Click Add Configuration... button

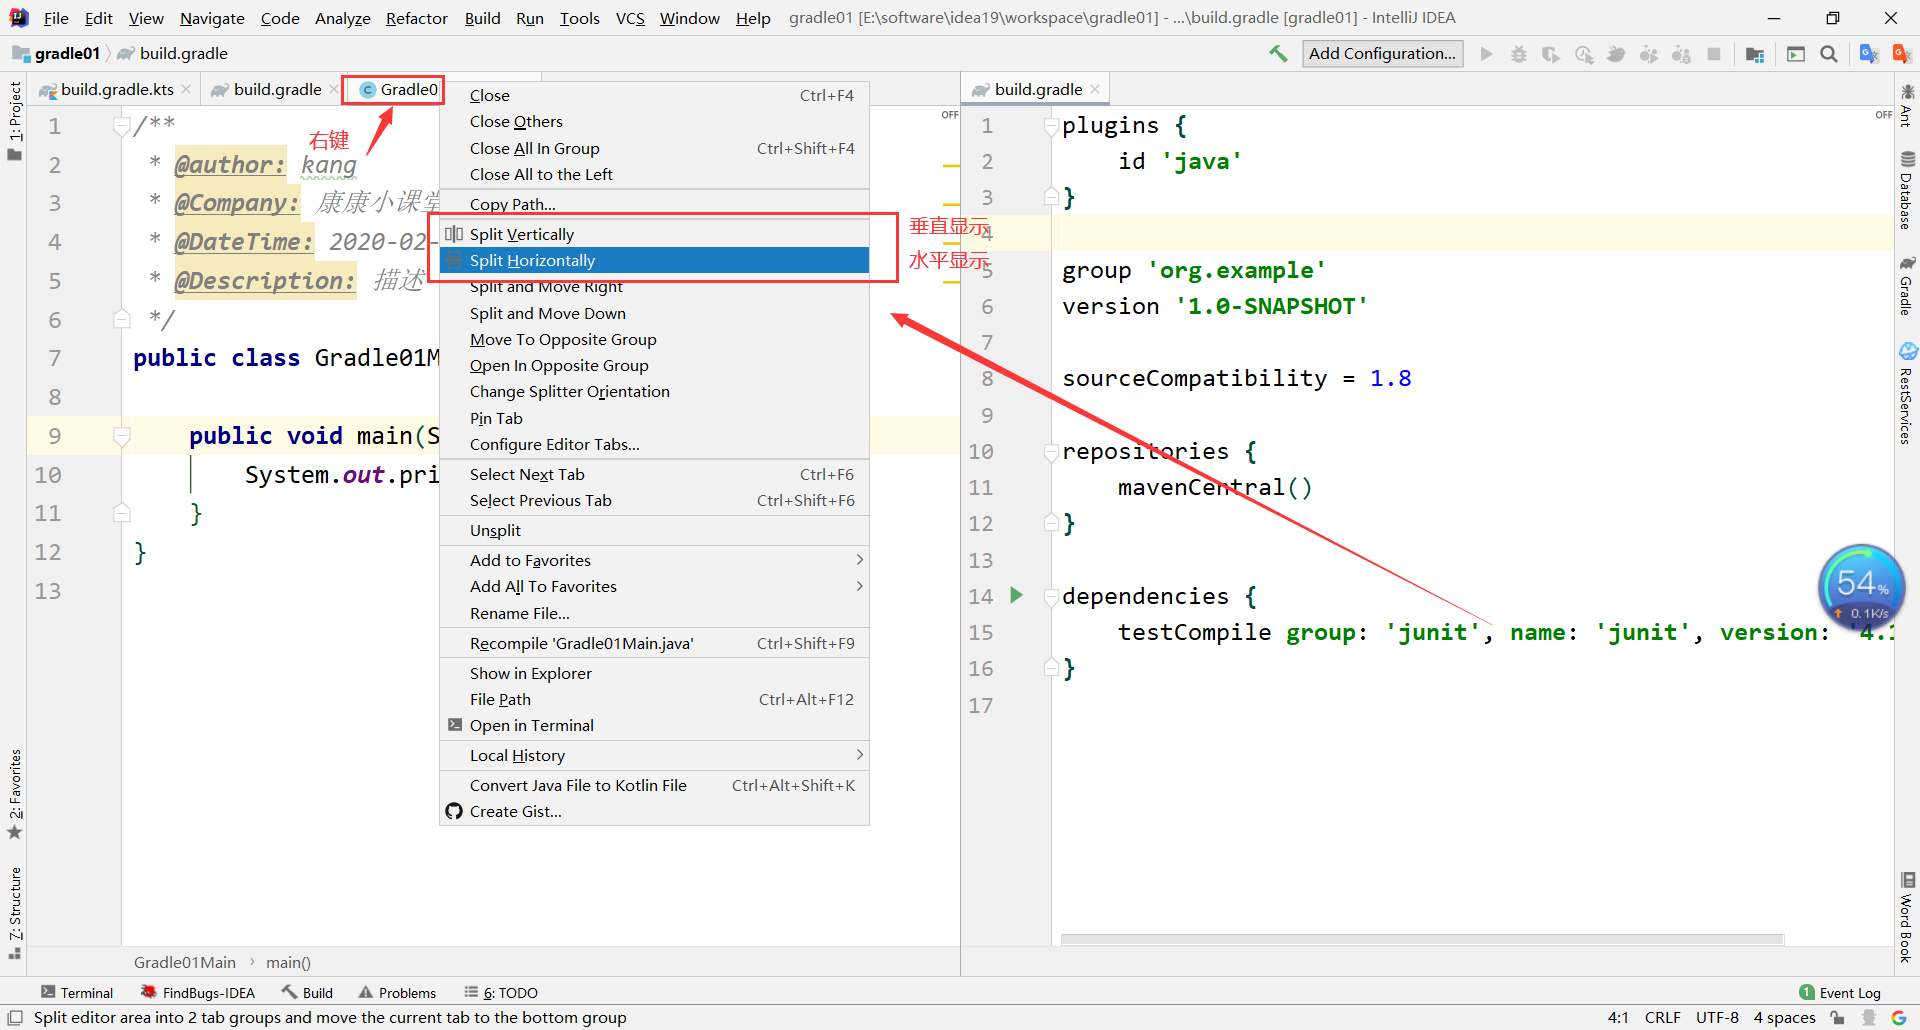(1382, 54)
